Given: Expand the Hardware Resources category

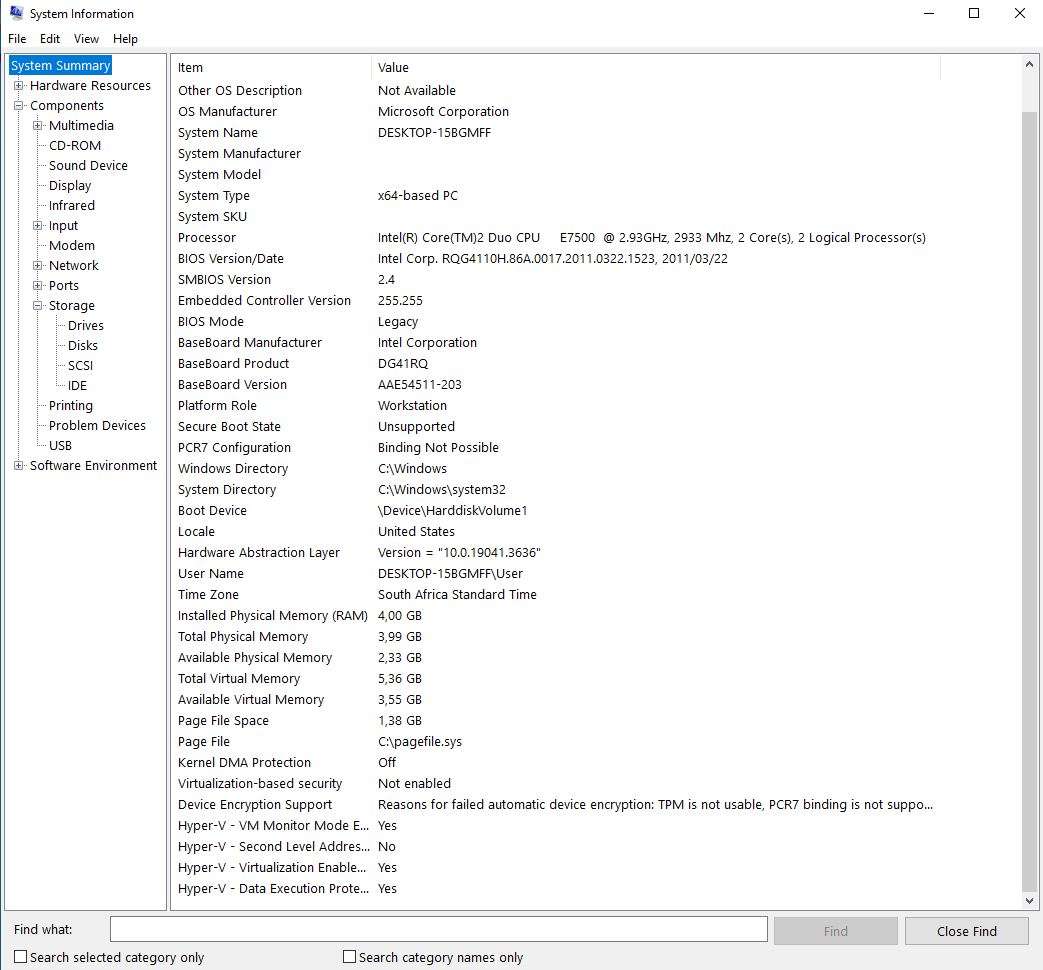Looking at the screenshot, I should (21, 85).
